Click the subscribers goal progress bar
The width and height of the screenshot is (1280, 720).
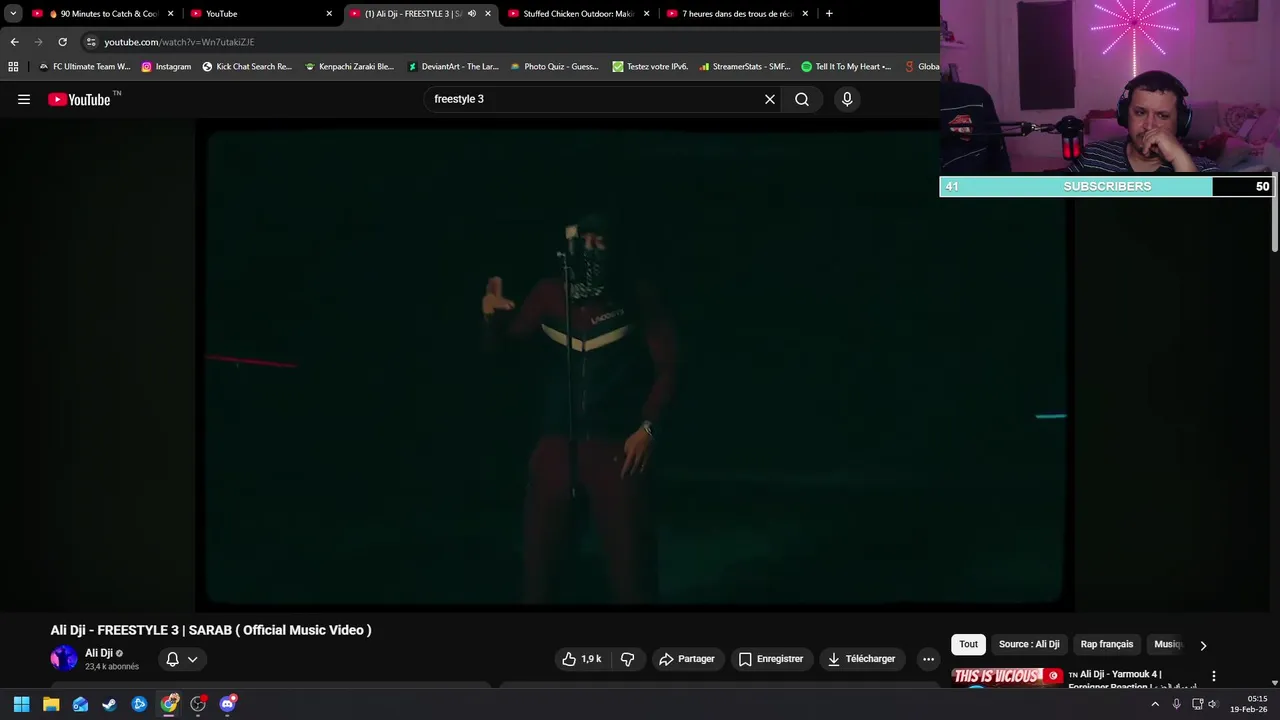point(1107,186)
